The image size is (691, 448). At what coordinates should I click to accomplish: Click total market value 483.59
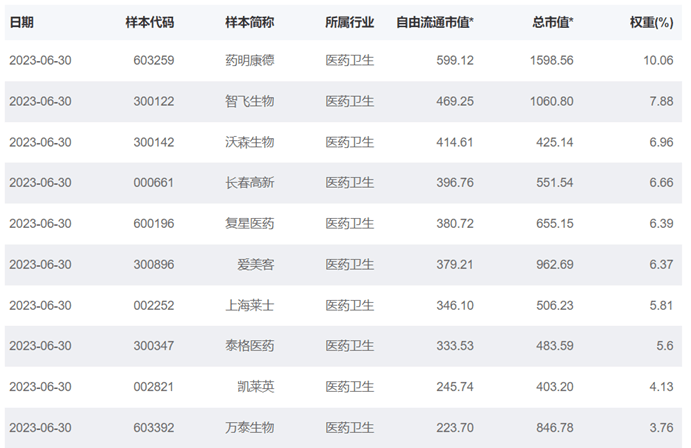555,346
